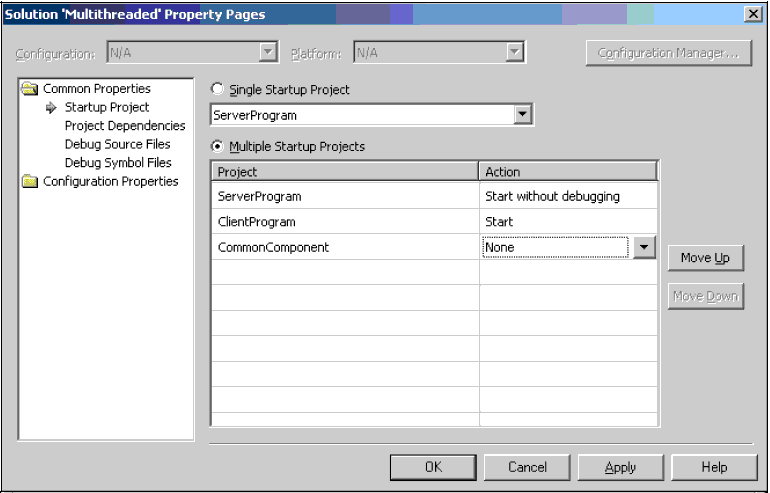Click the OK button
Screen dimensions: 770x493
point(433,467)
